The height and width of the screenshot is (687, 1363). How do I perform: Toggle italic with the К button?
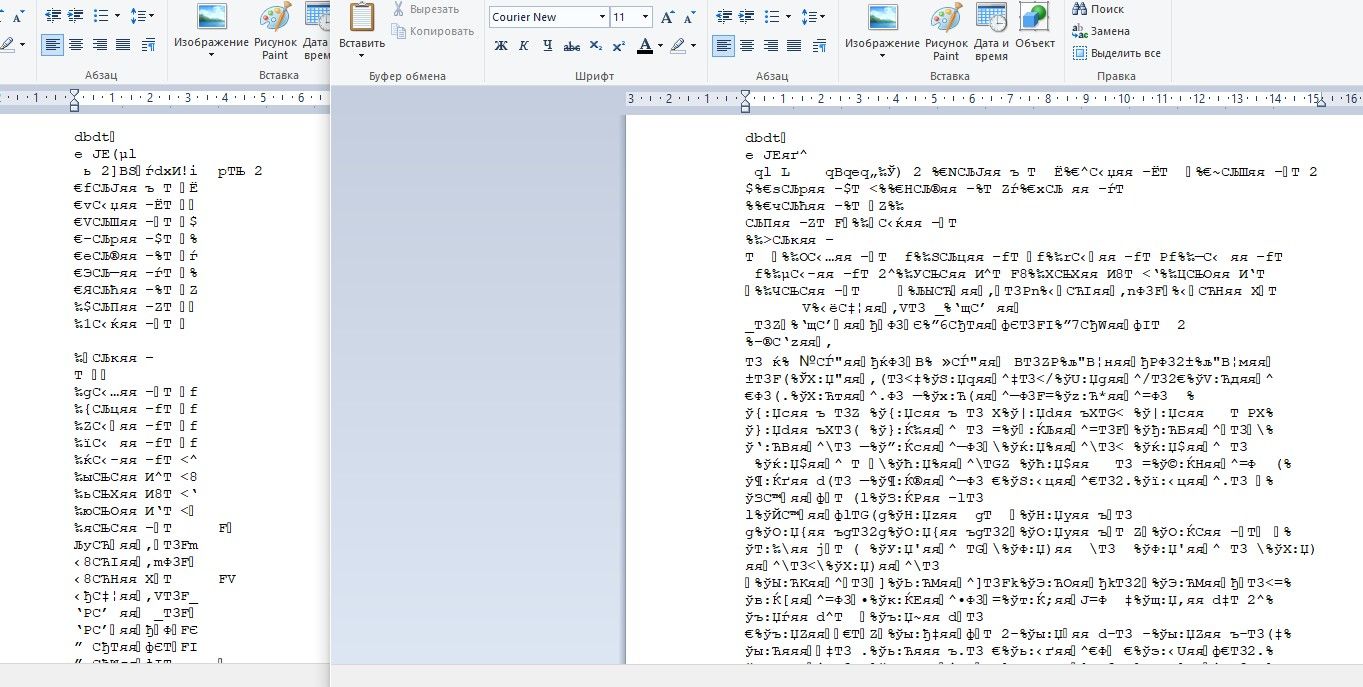click(x=524, y=46)
